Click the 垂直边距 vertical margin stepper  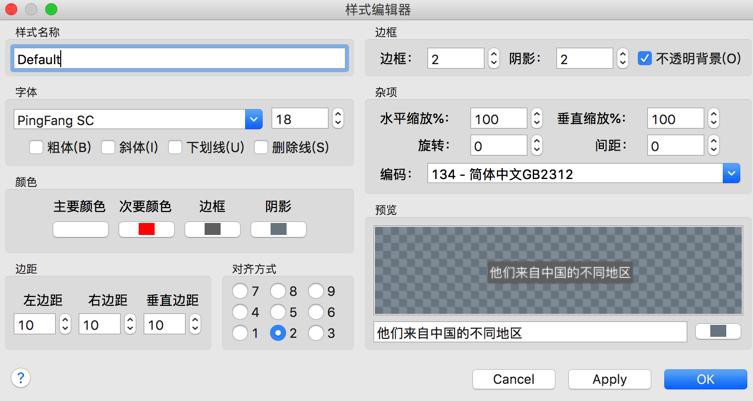pyautogui.click(x=195, y=324)
